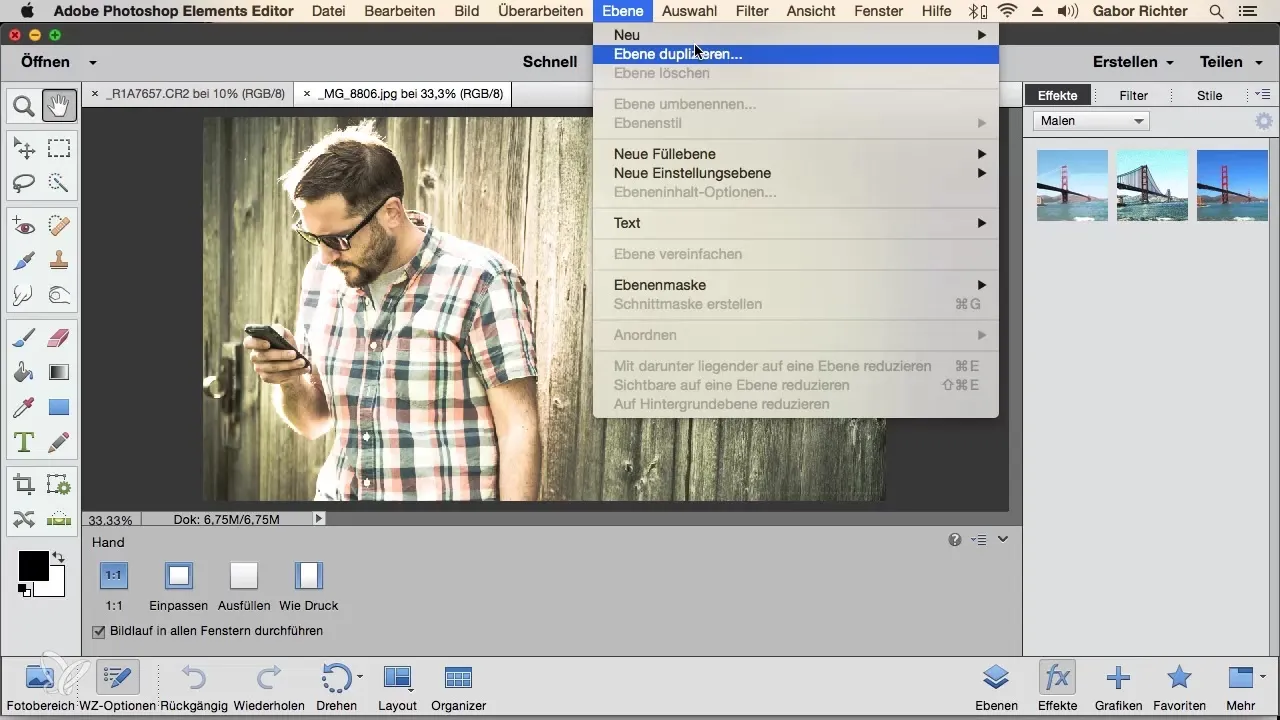
Task: Collapse the tool options panel chevron
Action: coord(1003,539)
